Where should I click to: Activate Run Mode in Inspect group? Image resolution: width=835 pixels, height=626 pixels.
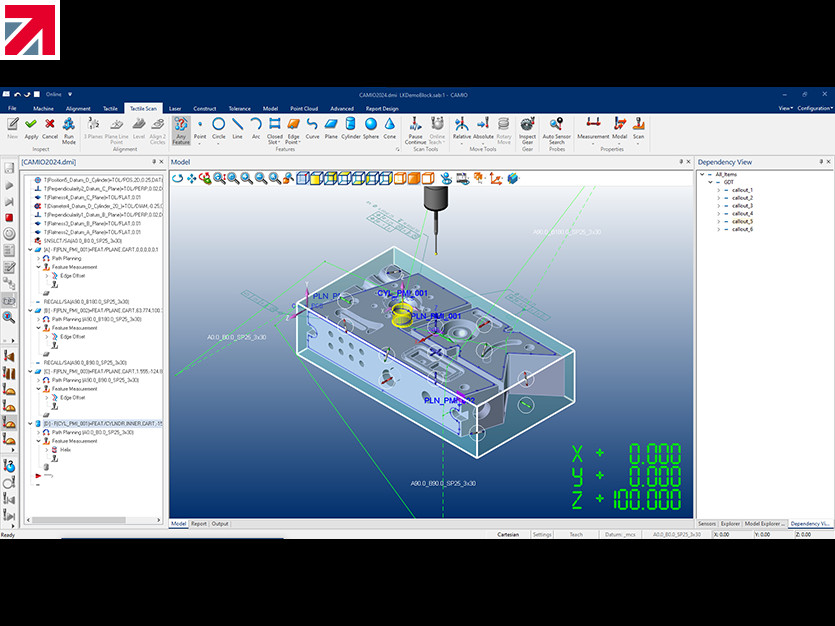pyautogui.click(x=69, y=130)
